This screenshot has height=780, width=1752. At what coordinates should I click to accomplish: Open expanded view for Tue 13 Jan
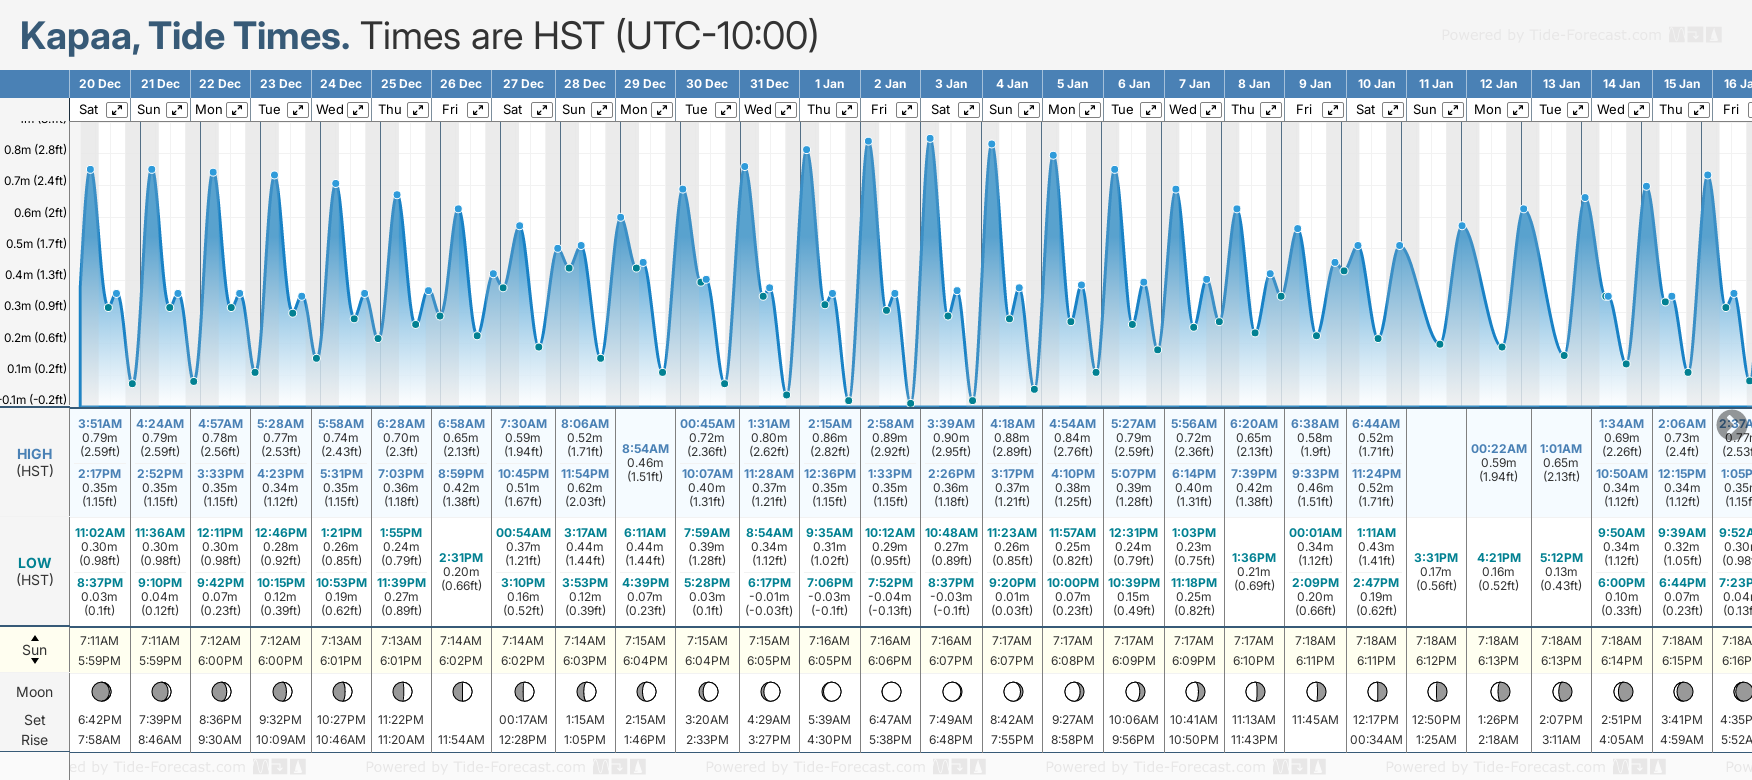point(1577,110)
